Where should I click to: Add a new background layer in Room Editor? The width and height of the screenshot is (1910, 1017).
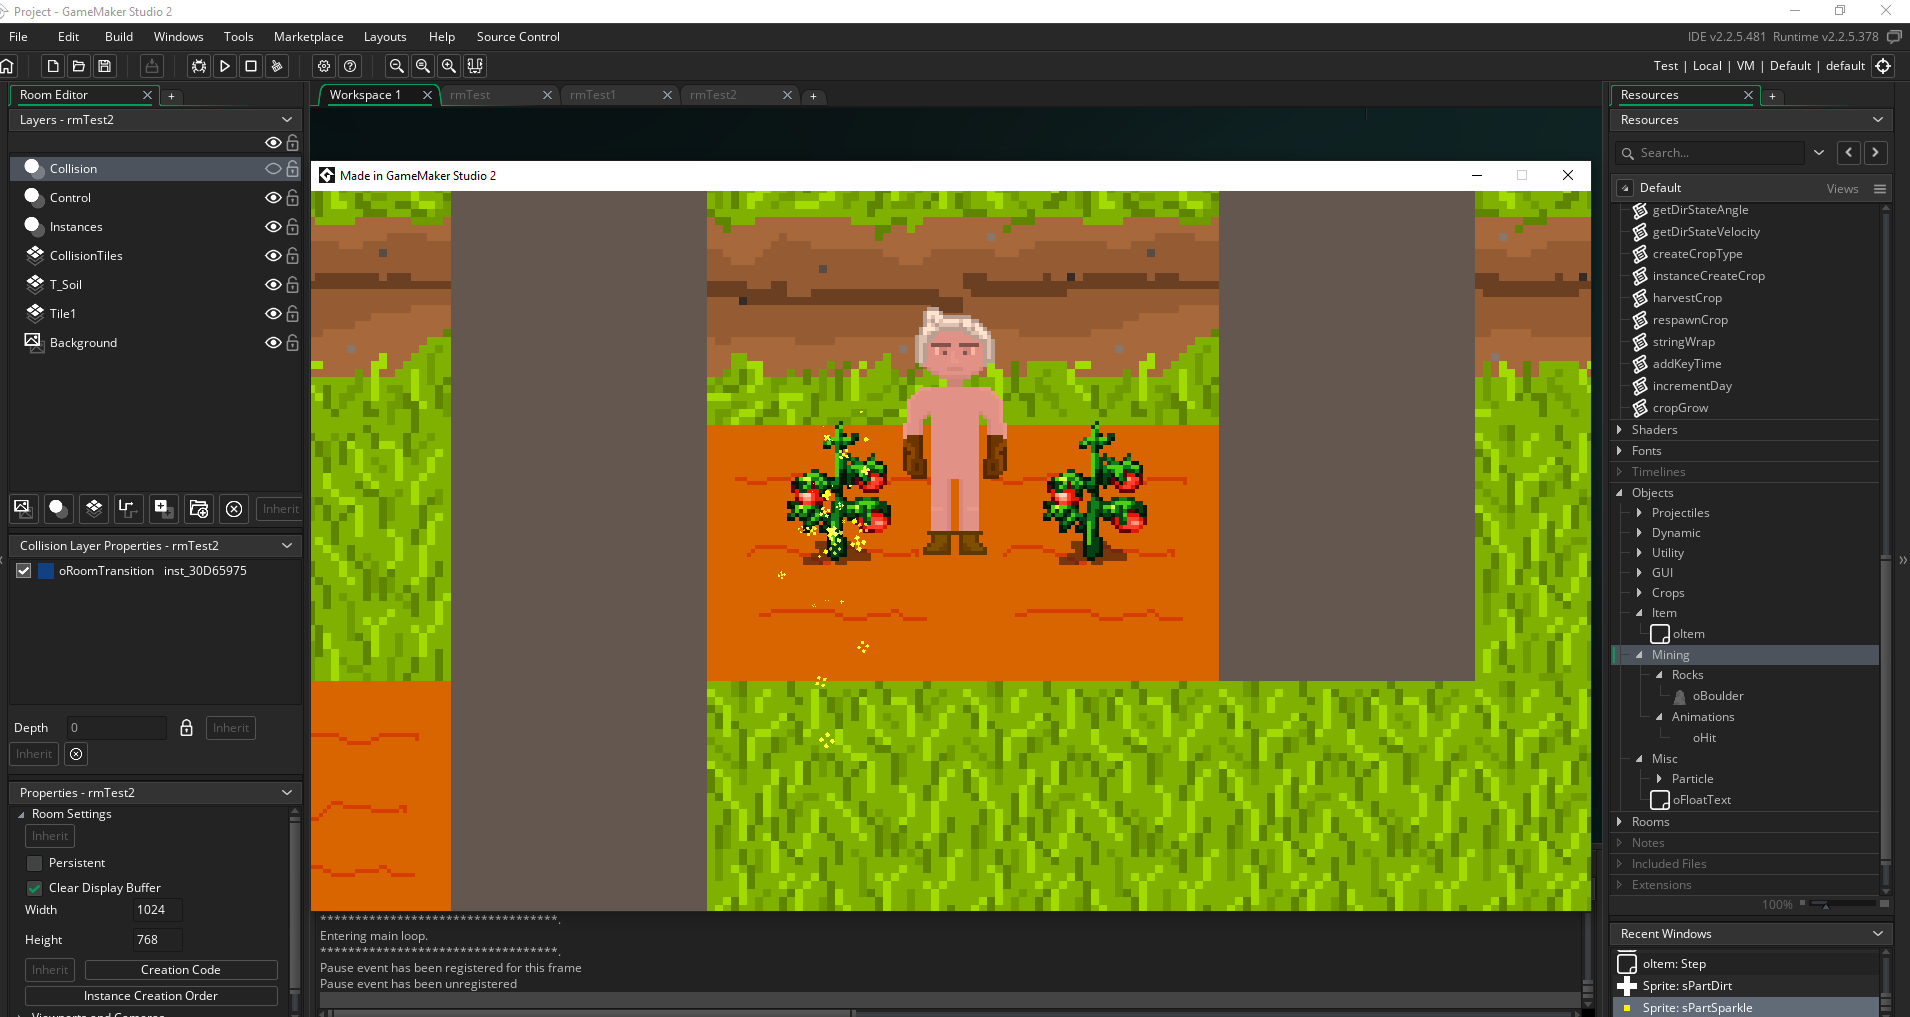click(22, 509)
